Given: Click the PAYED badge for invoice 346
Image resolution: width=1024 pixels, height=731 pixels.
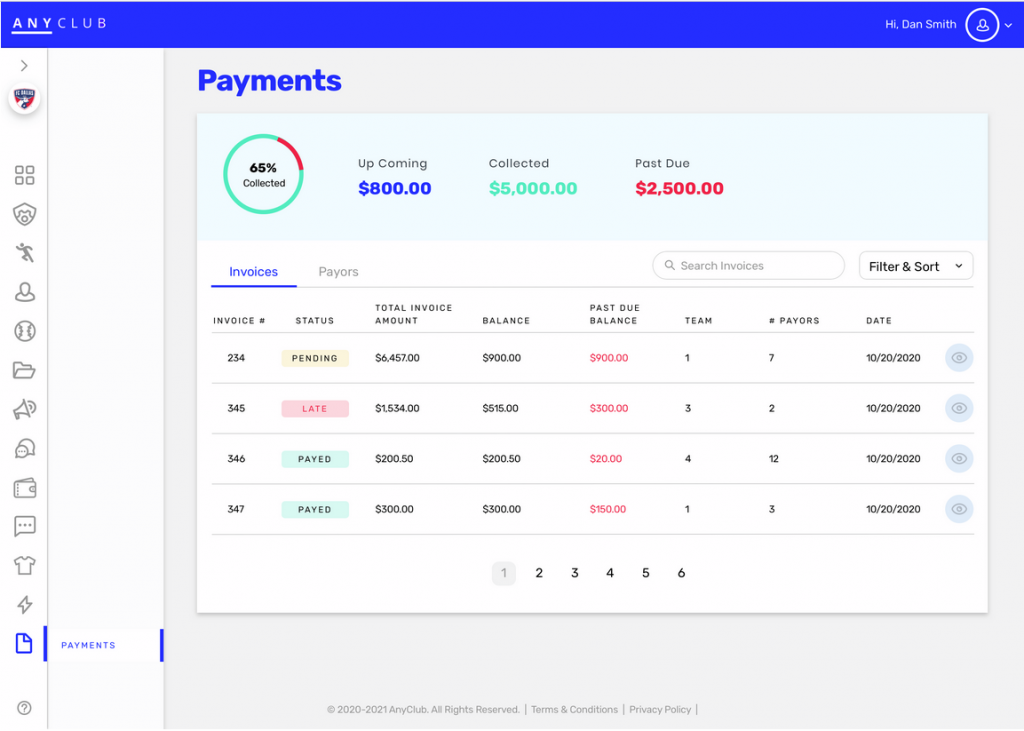Looking at the screenshot, I should coord(315,459).
